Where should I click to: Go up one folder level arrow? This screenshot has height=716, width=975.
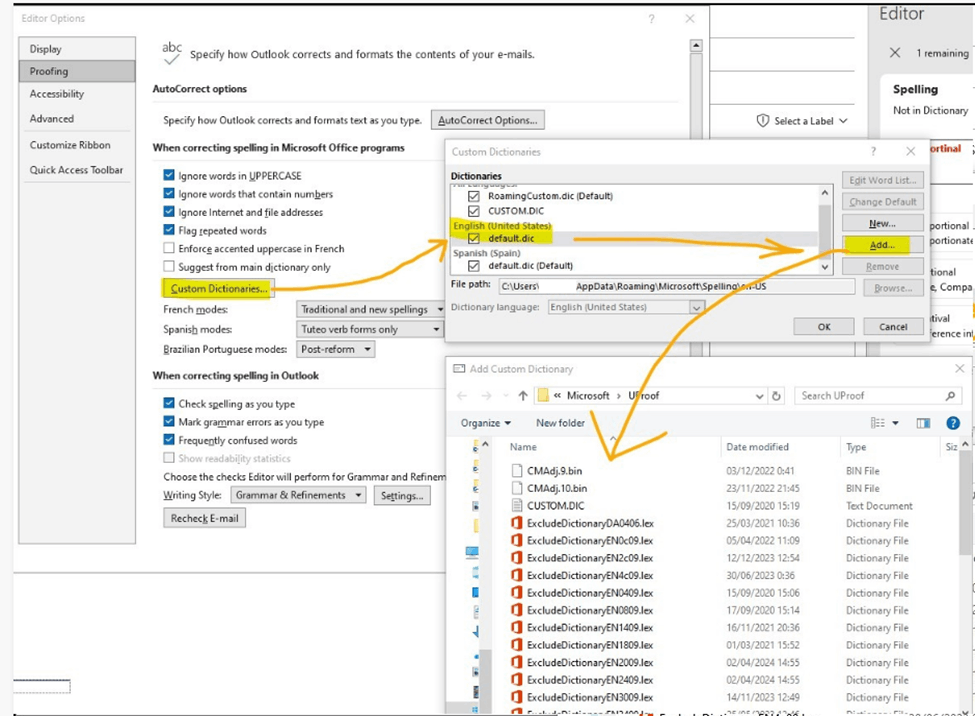(x=523, y=396)
